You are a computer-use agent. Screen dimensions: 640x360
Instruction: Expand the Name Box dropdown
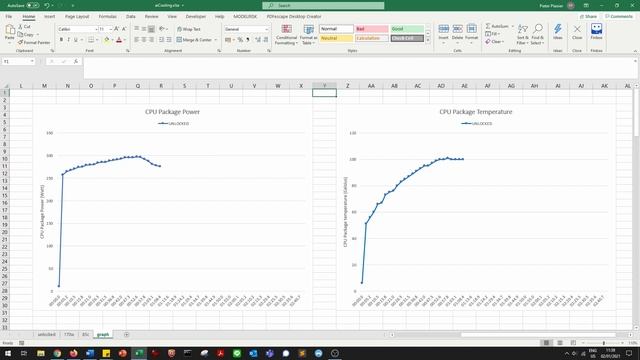pyautogui.click(x=32, y=61)
